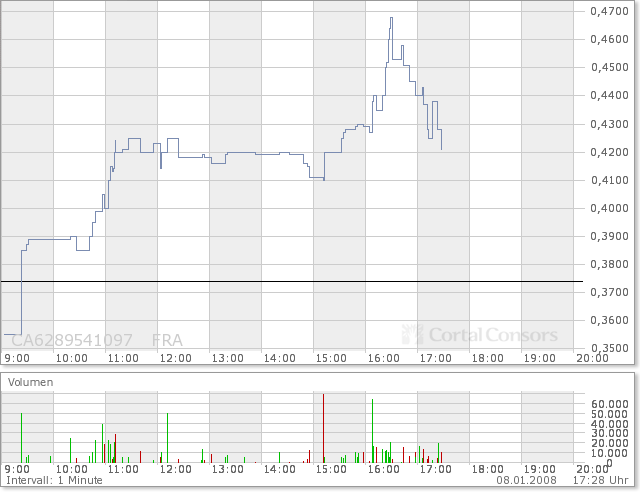
Task: Click the 0,4300 price axis label
Action: tap(609, 124)
